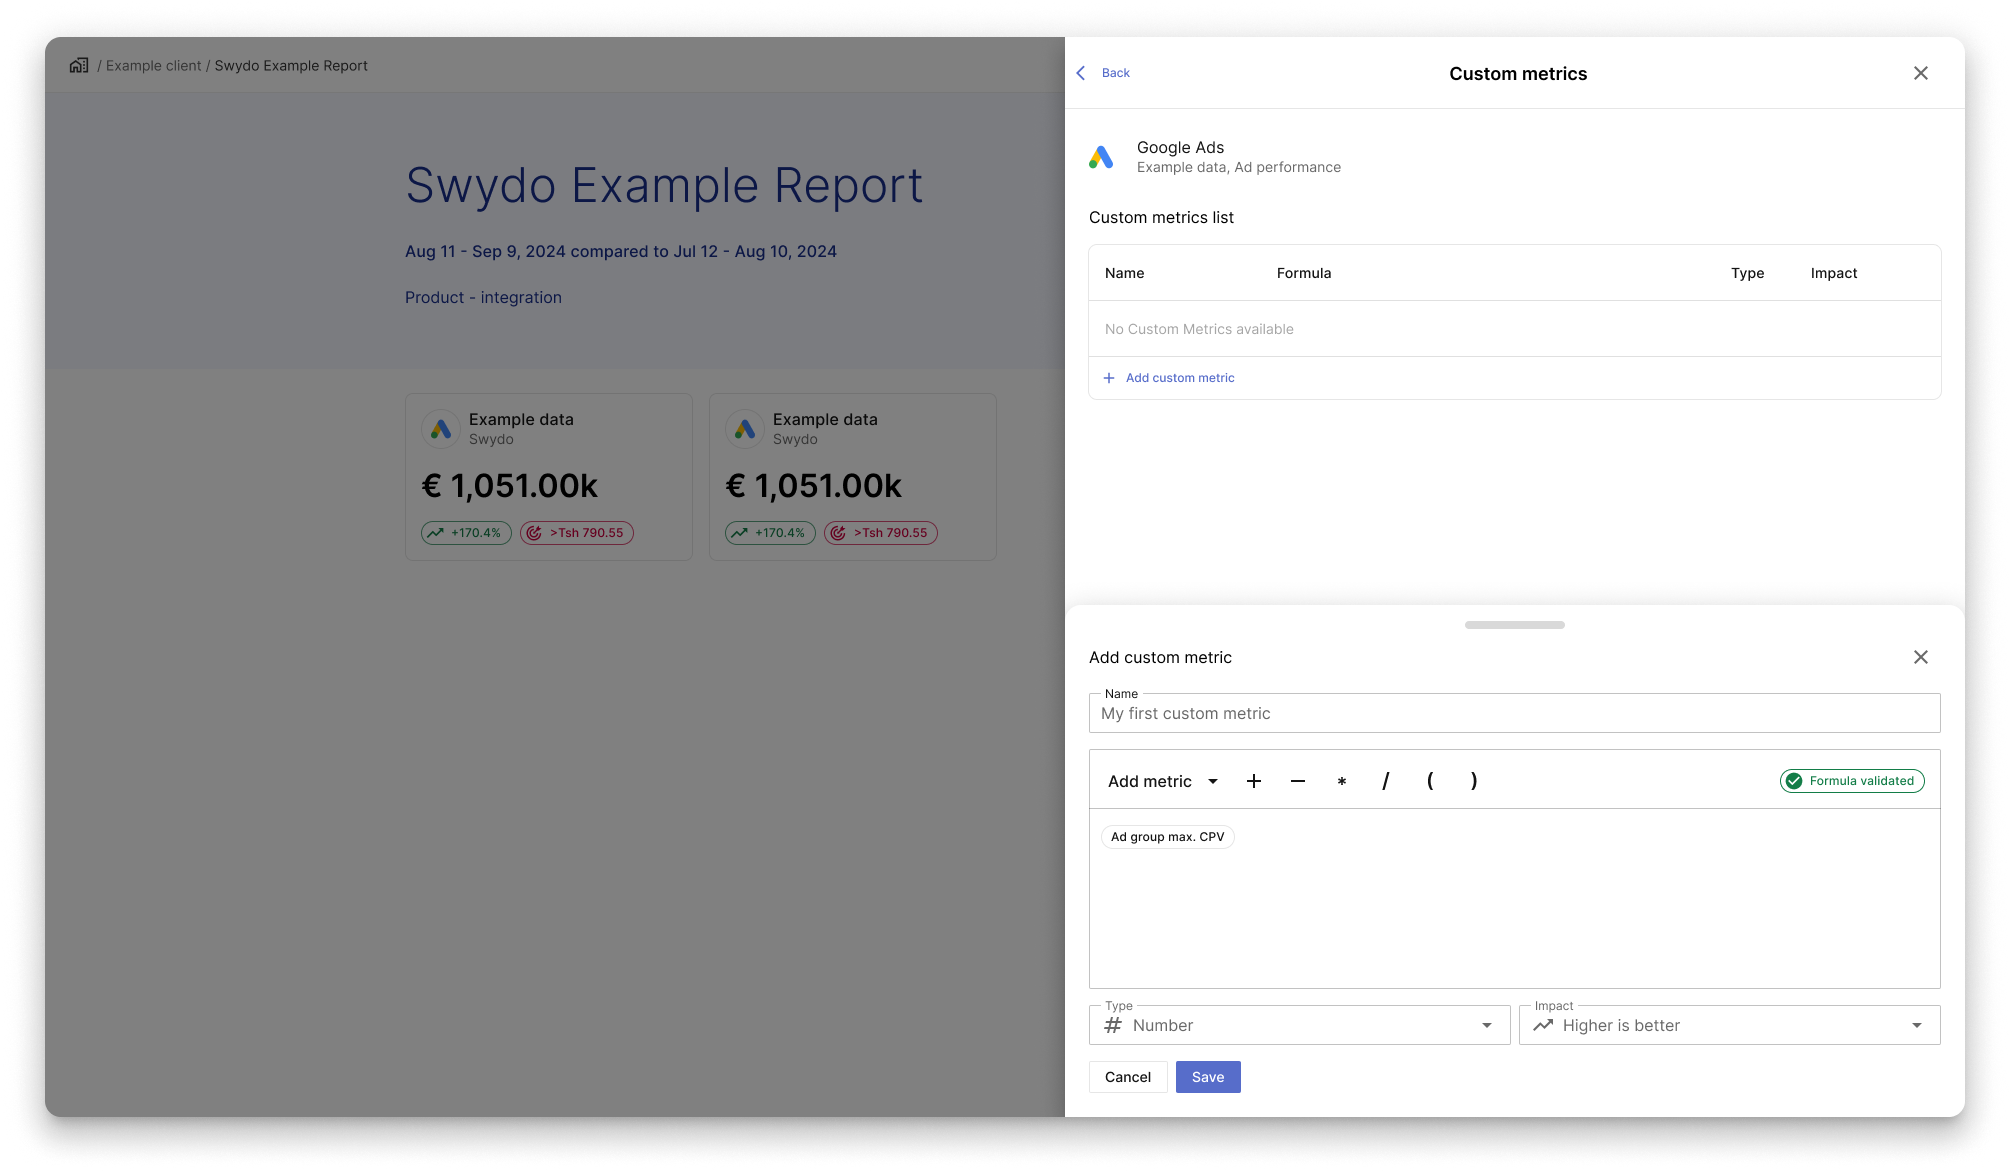Click the home dashboard icon in breadcrumb
The image size is (2010, 1171).
coord(79,65)
